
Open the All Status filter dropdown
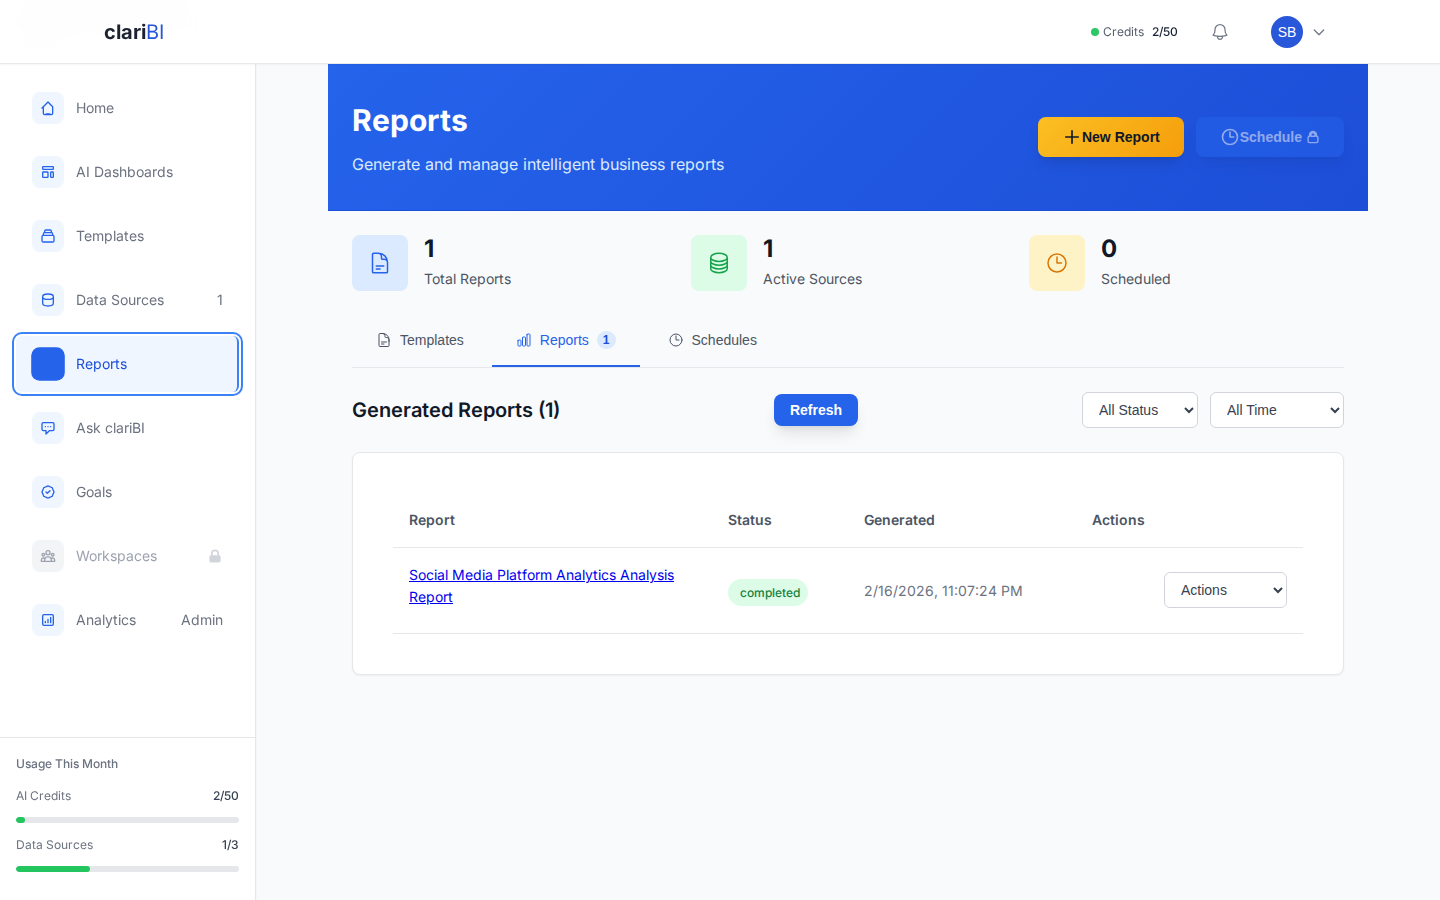1140,410
